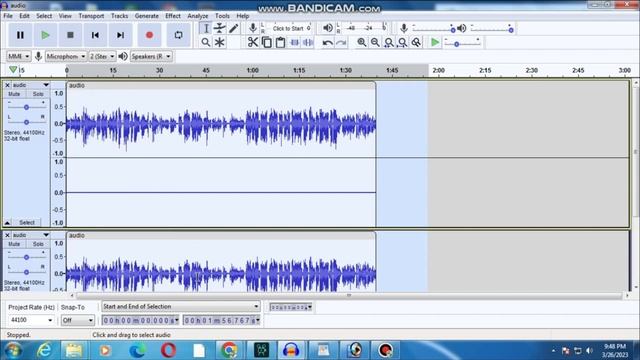Open the Edit menu
The width and height of the screenshot is (640, 360).
coord(24,16)
